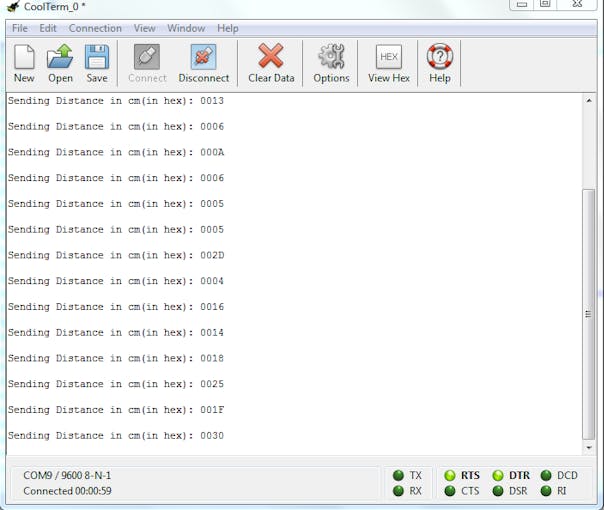Click the line ending with 0004
Viewport: 604px width, 510px height.
click(x=116, y=281)
